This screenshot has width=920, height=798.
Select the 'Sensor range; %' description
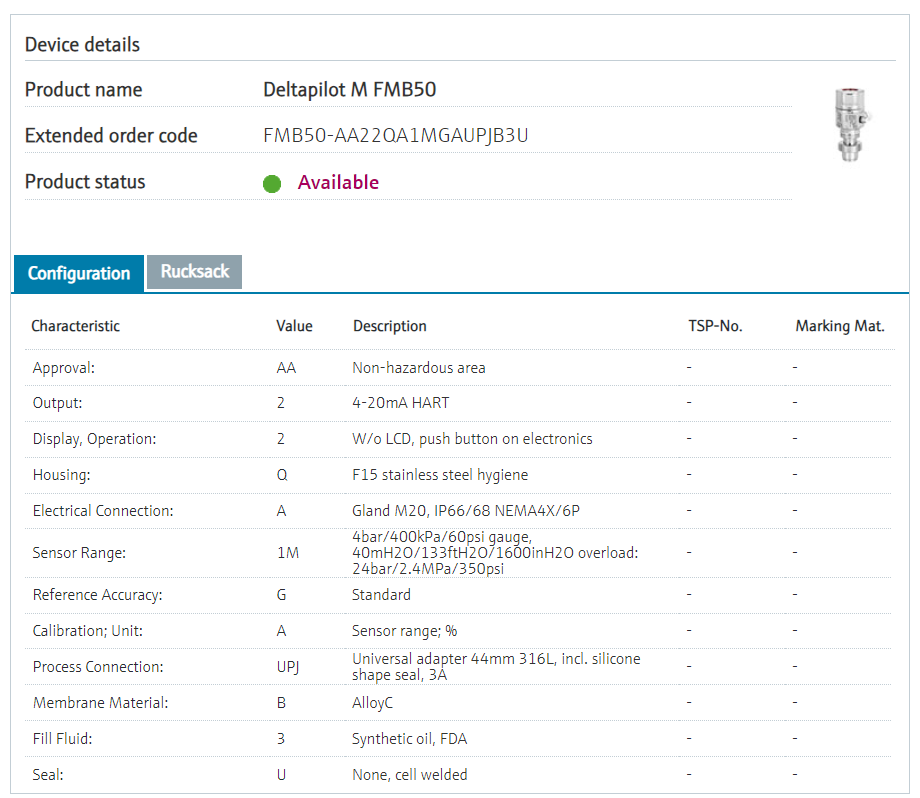click(x=405, y=631)
